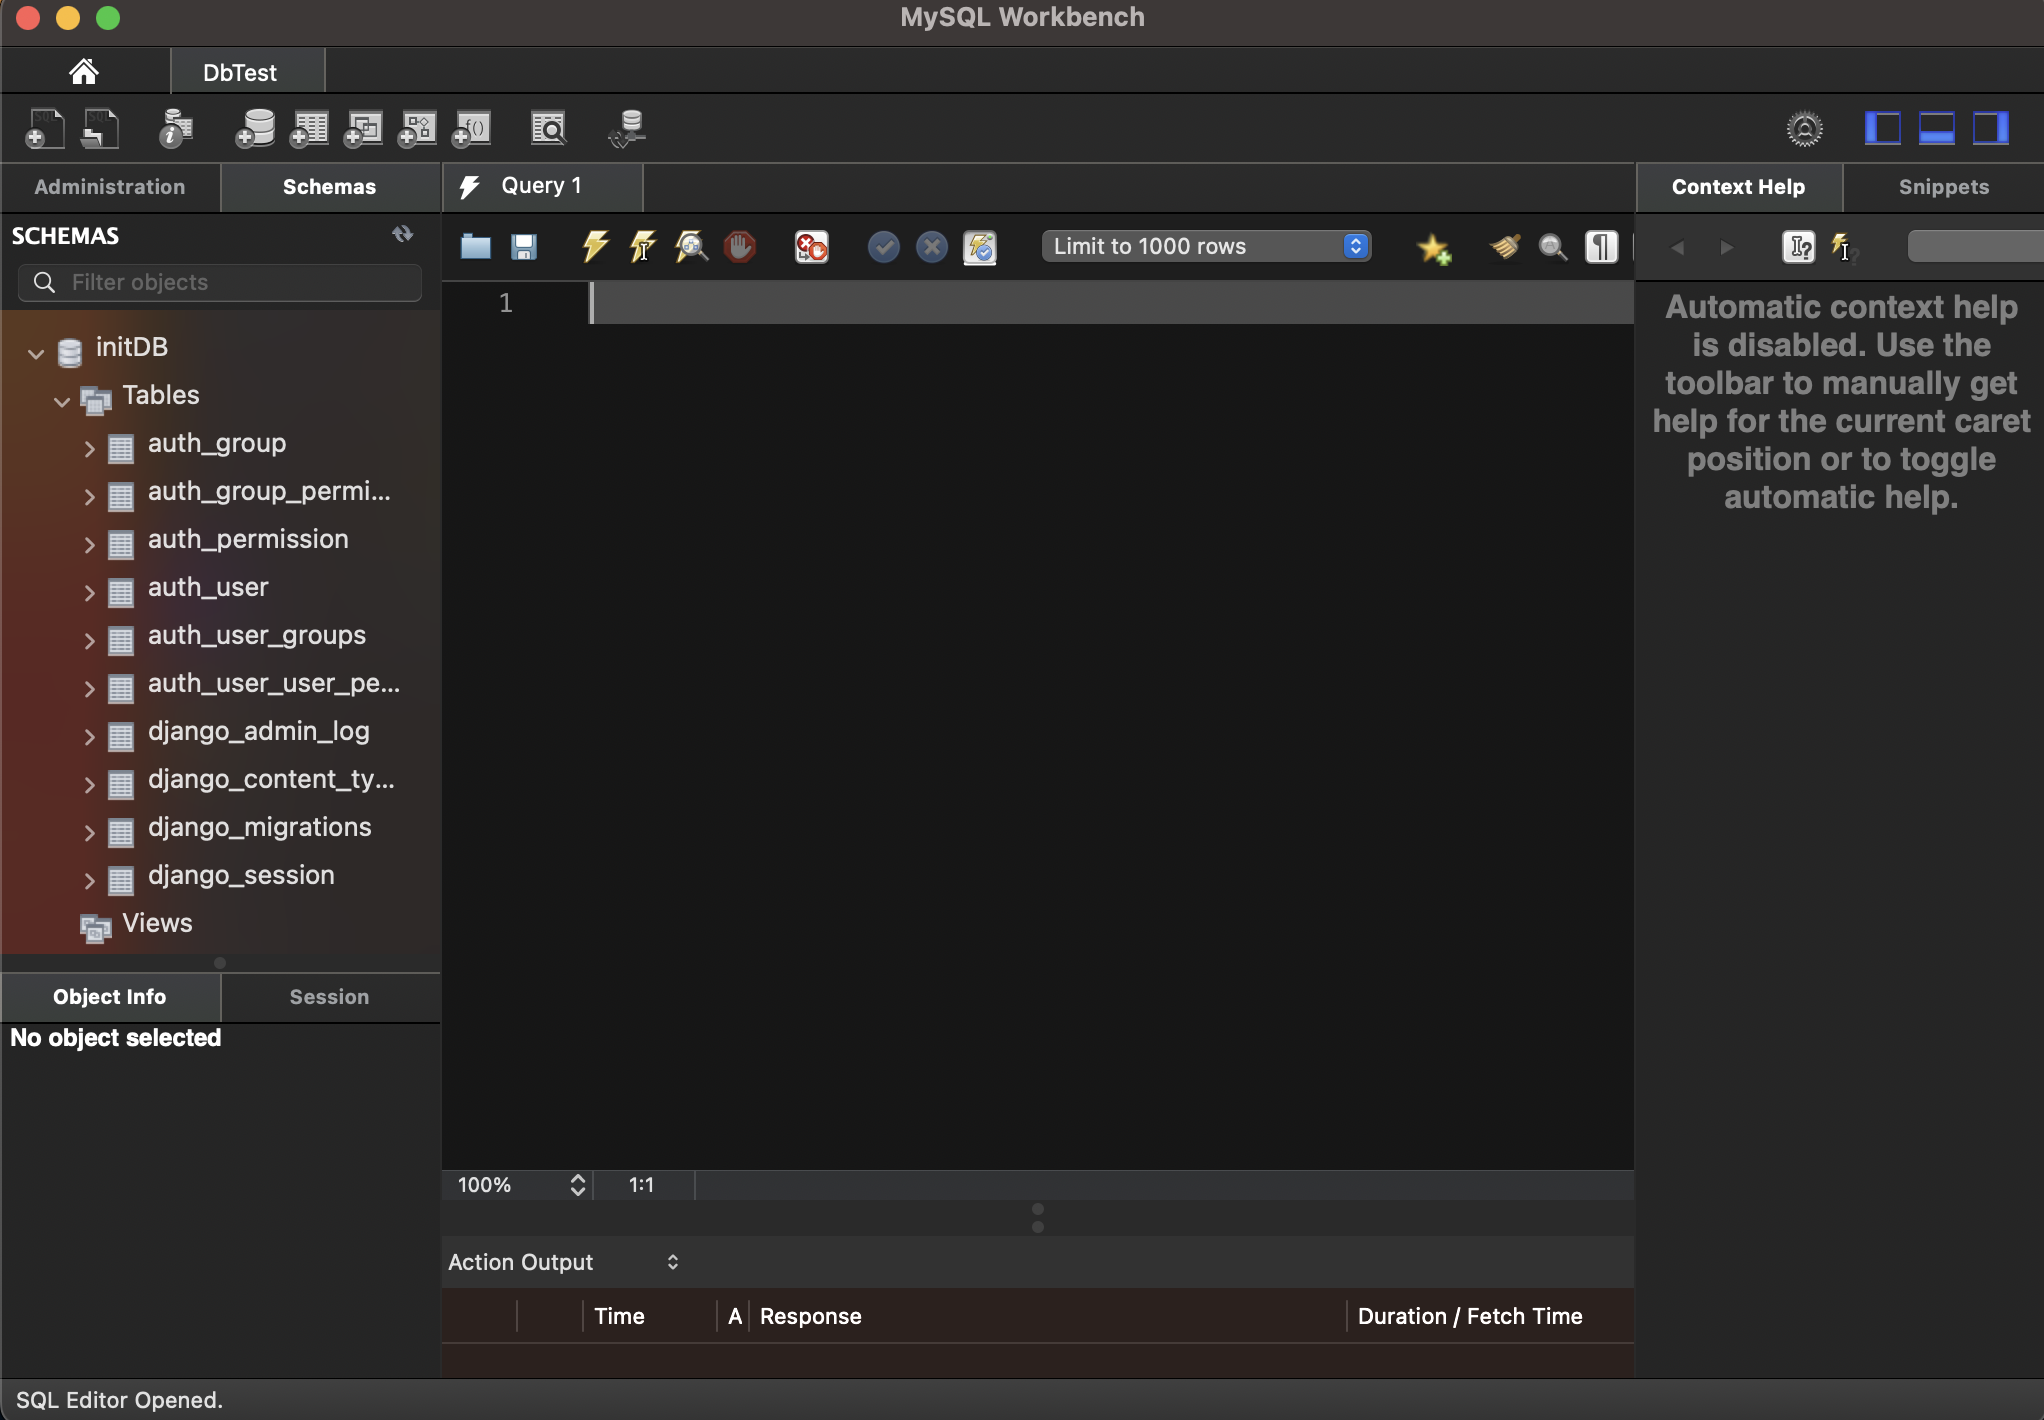
Task: Expand the auth_group table
Action: click(89, 449)
